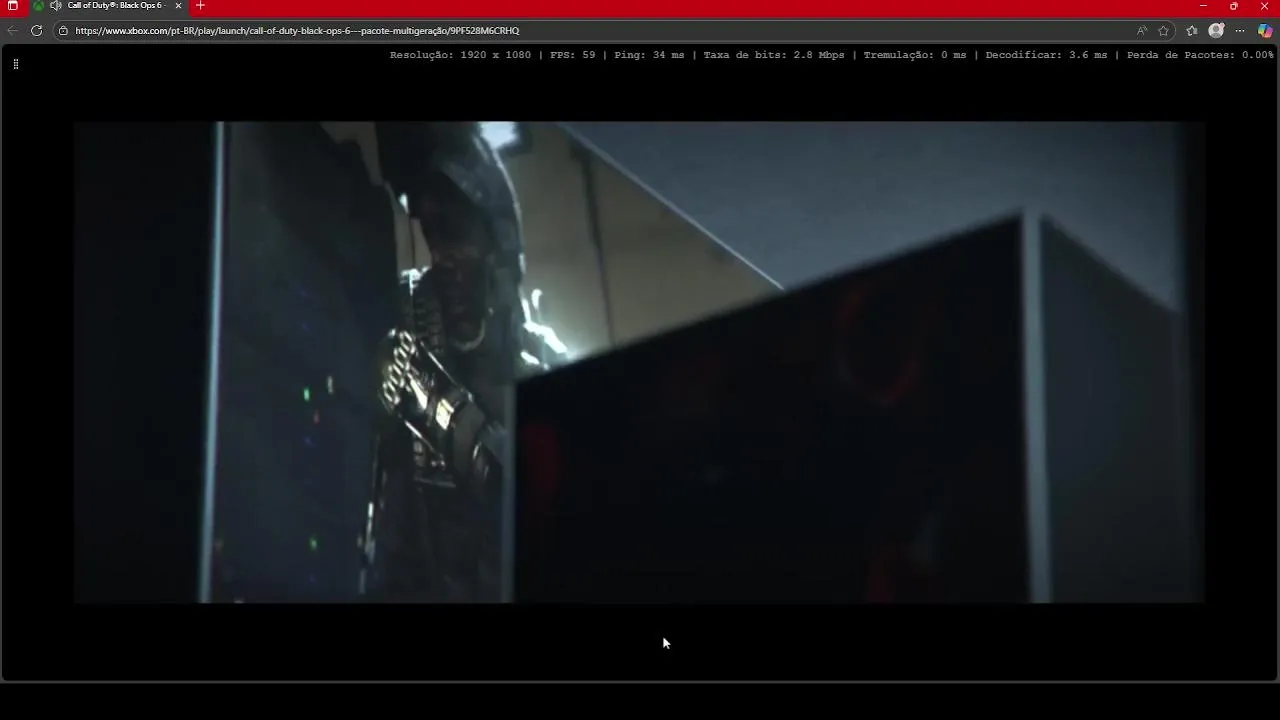Click the Taxa de bits: 2.8 Mbps stat
1280x720 pixels.
774,55
